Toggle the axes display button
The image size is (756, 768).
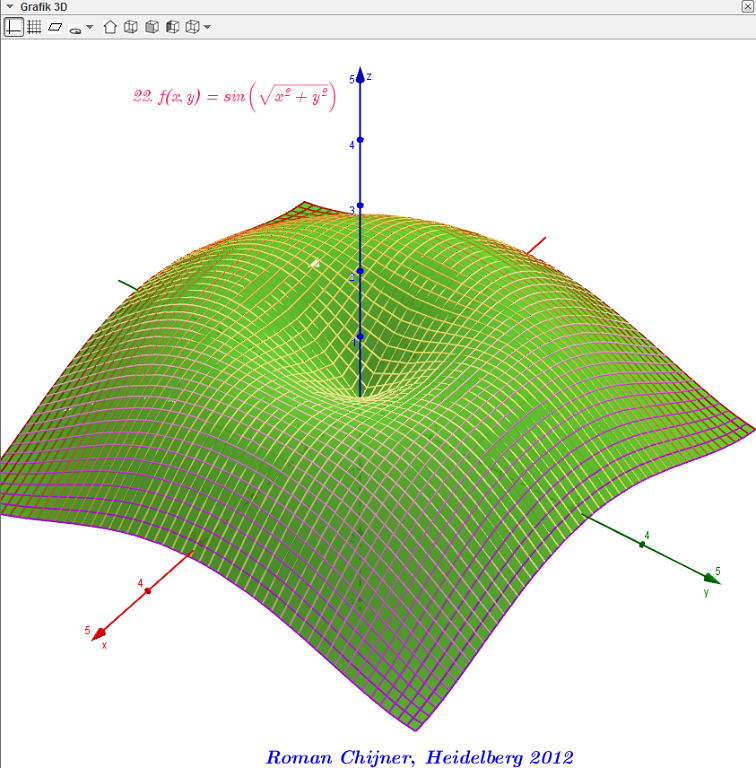point(13,27)
